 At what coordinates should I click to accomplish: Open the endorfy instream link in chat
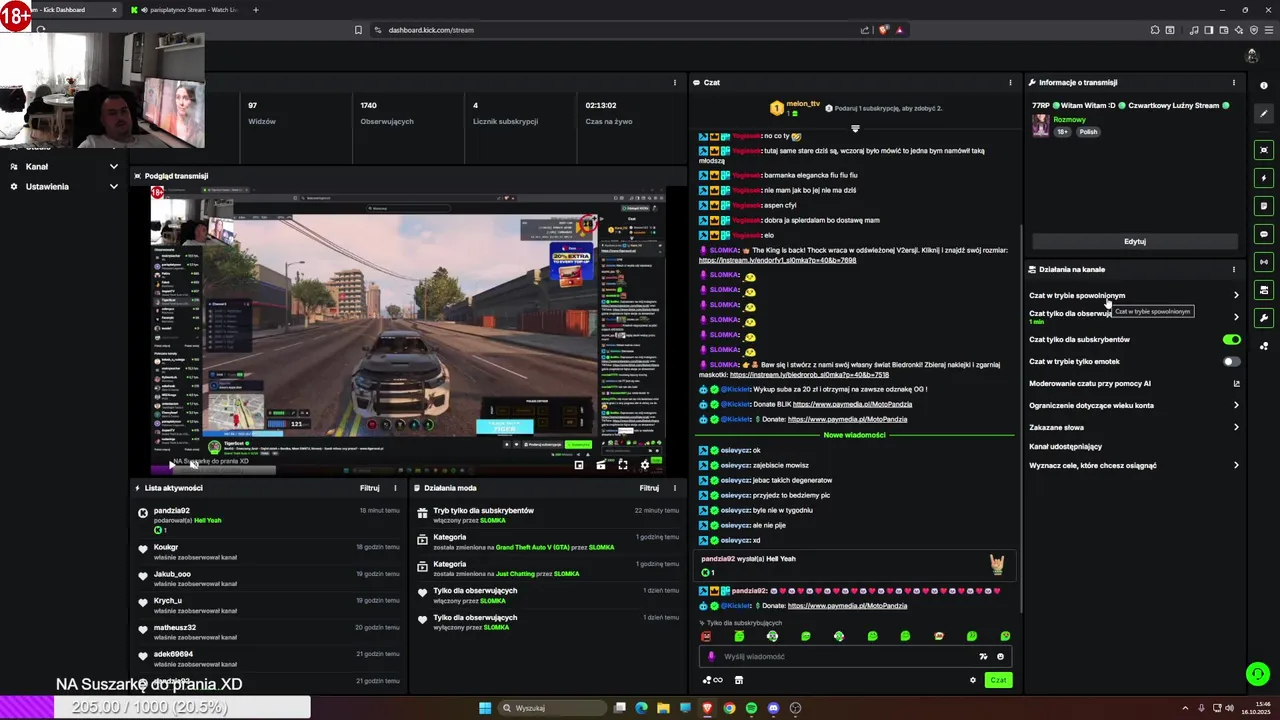777,260
